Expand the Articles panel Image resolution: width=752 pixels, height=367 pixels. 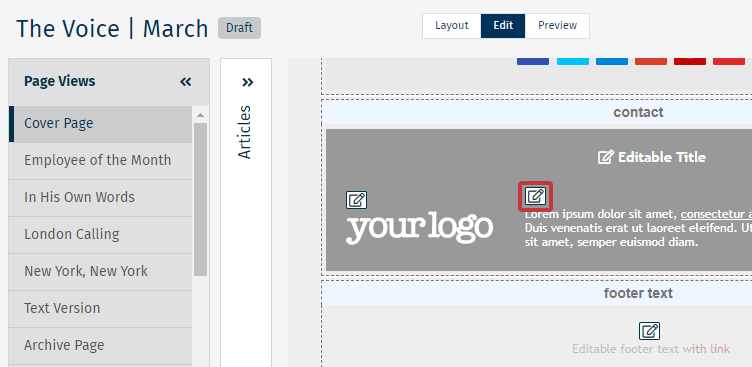[247, 83]
